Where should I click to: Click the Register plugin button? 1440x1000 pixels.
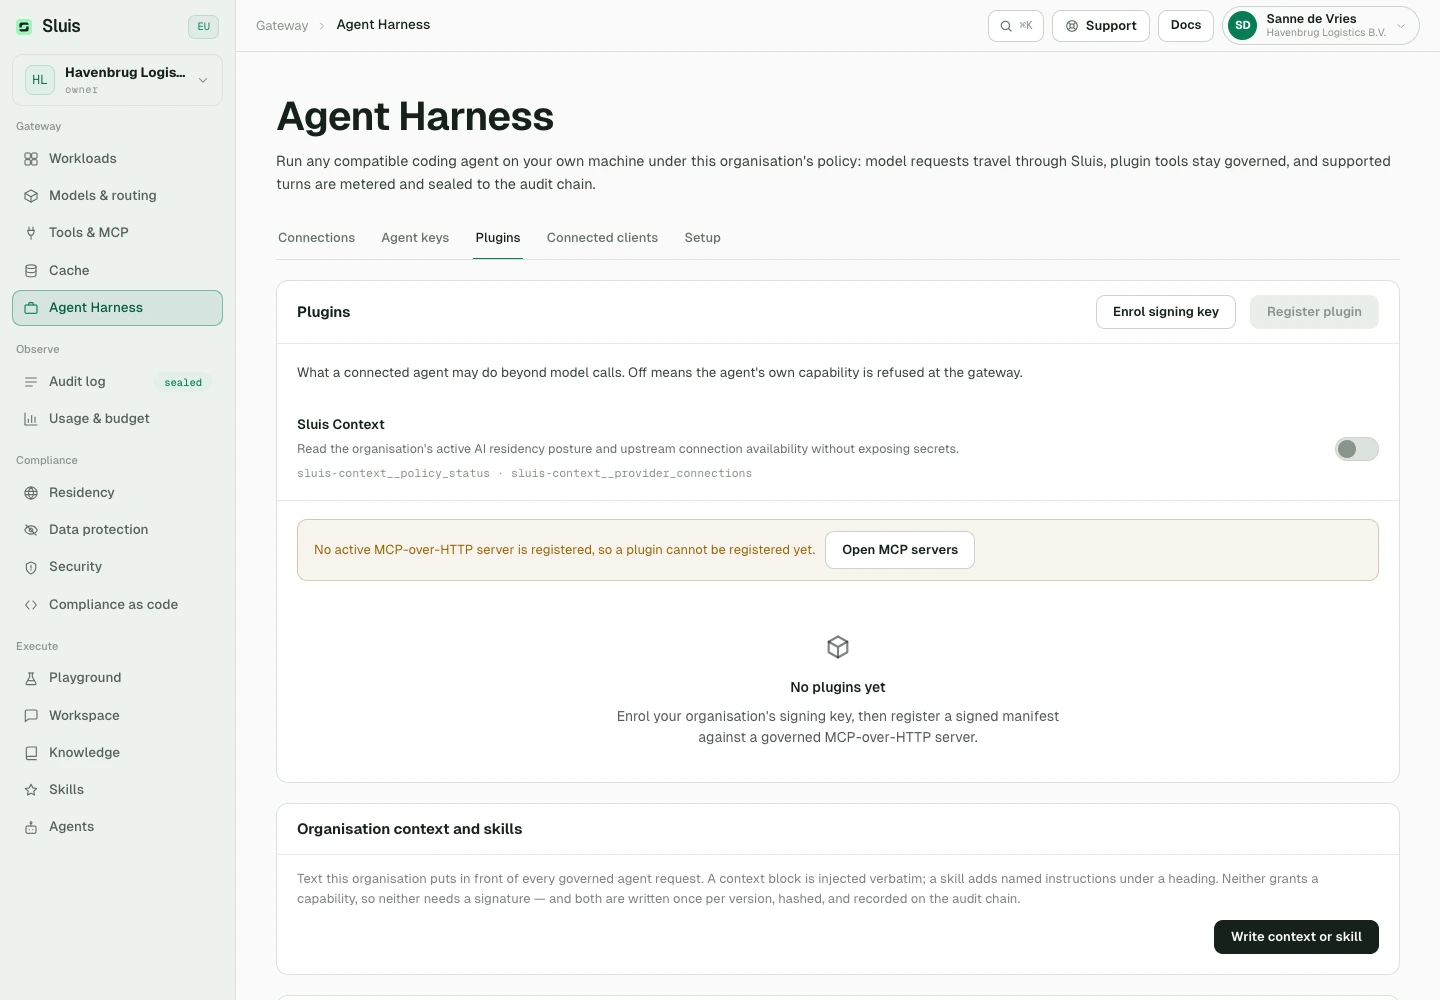pyautogui.click(x=1314, y=312)
